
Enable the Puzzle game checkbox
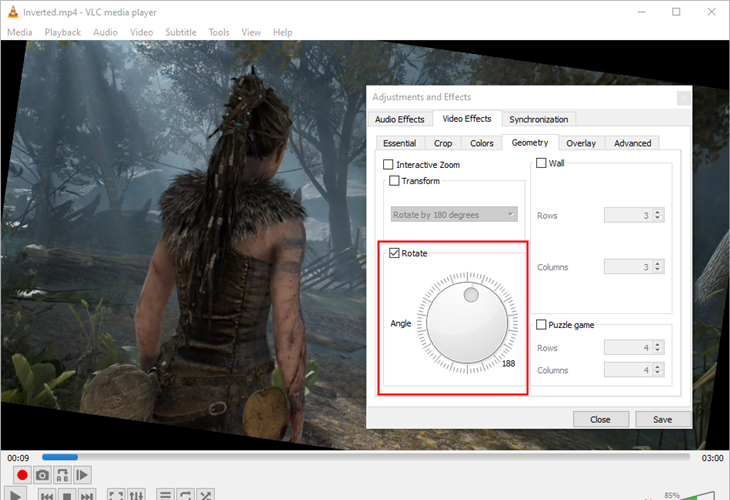tap(541, 324)
